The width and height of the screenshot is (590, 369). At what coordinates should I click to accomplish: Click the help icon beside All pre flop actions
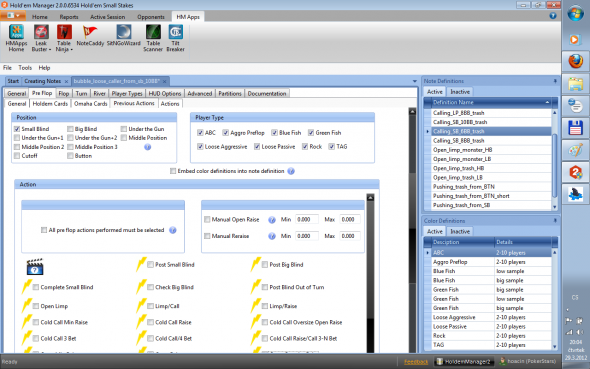[x=173, y=230]
